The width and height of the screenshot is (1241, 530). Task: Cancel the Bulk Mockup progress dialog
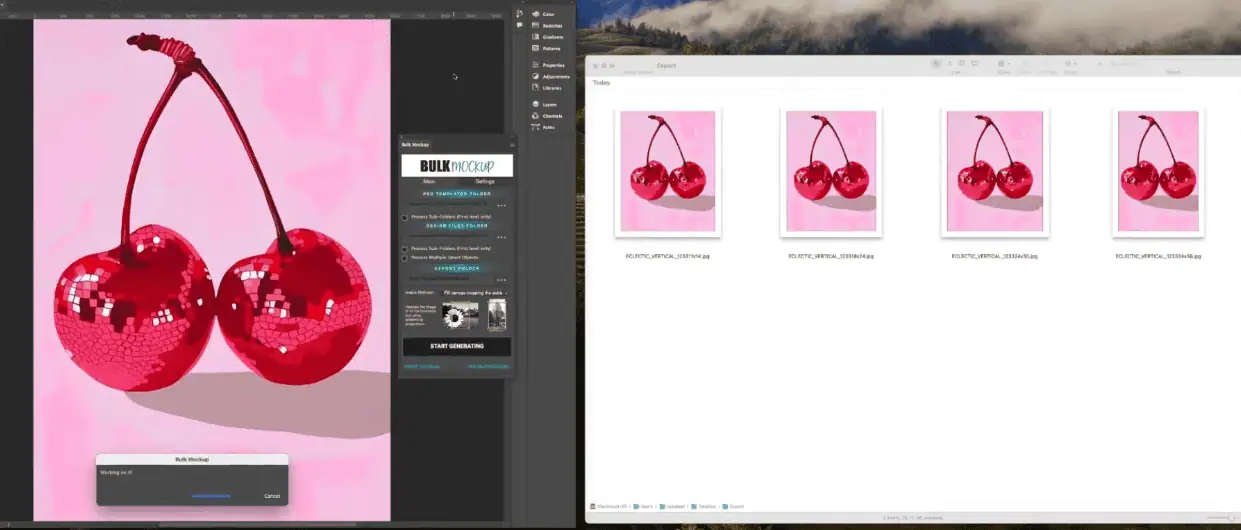[x=272, y=496]
